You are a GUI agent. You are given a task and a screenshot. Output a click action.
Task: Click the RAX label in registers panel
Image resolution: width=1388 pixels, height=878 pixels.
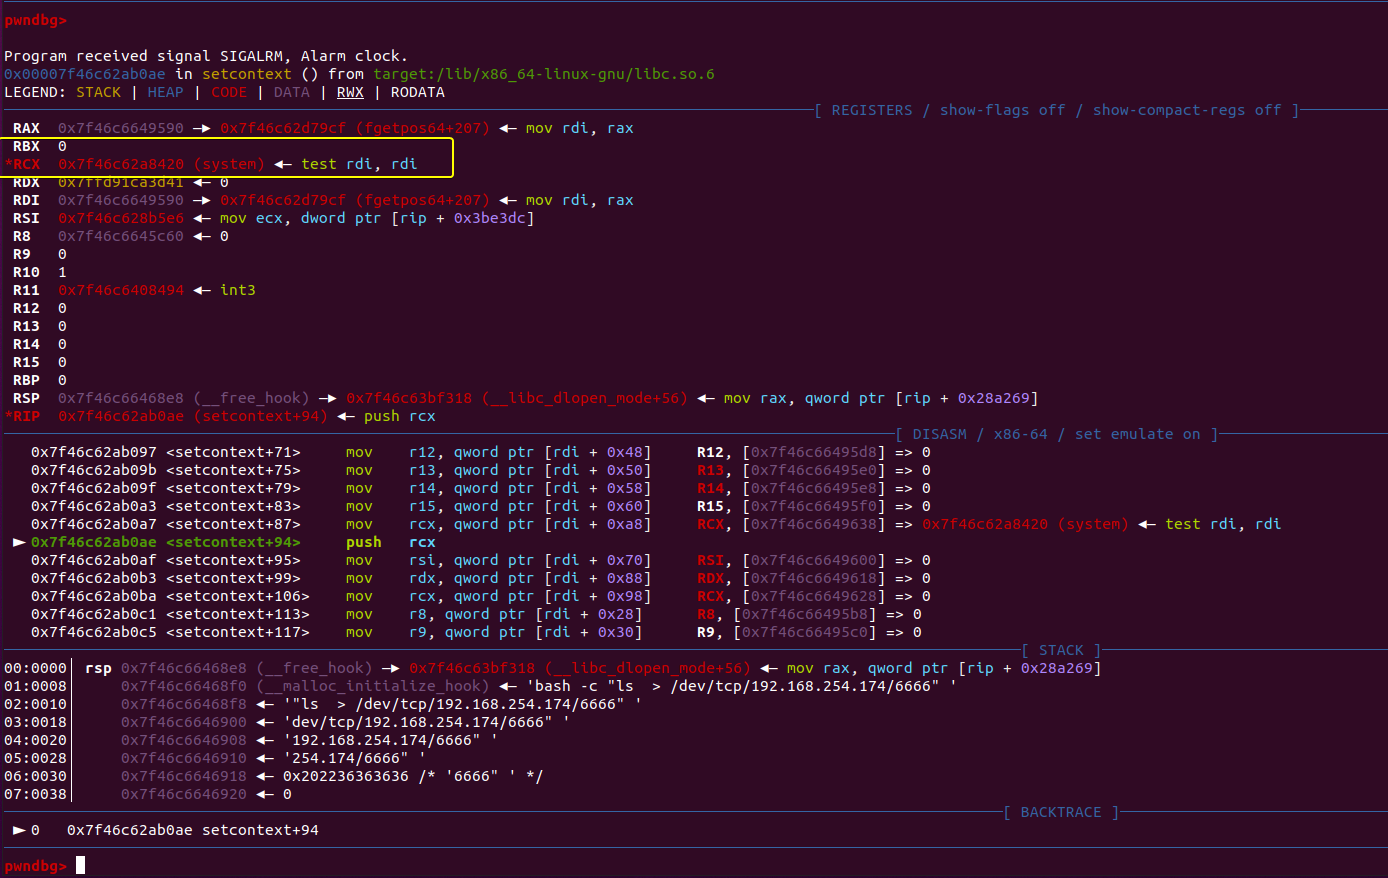click(x=26, y=128)
